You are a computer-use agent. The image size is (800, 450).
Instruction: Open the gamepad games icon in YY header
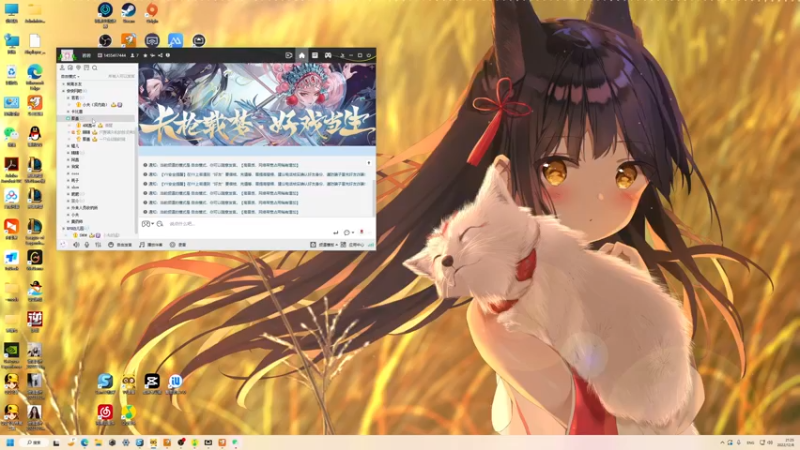click(328, 55)
